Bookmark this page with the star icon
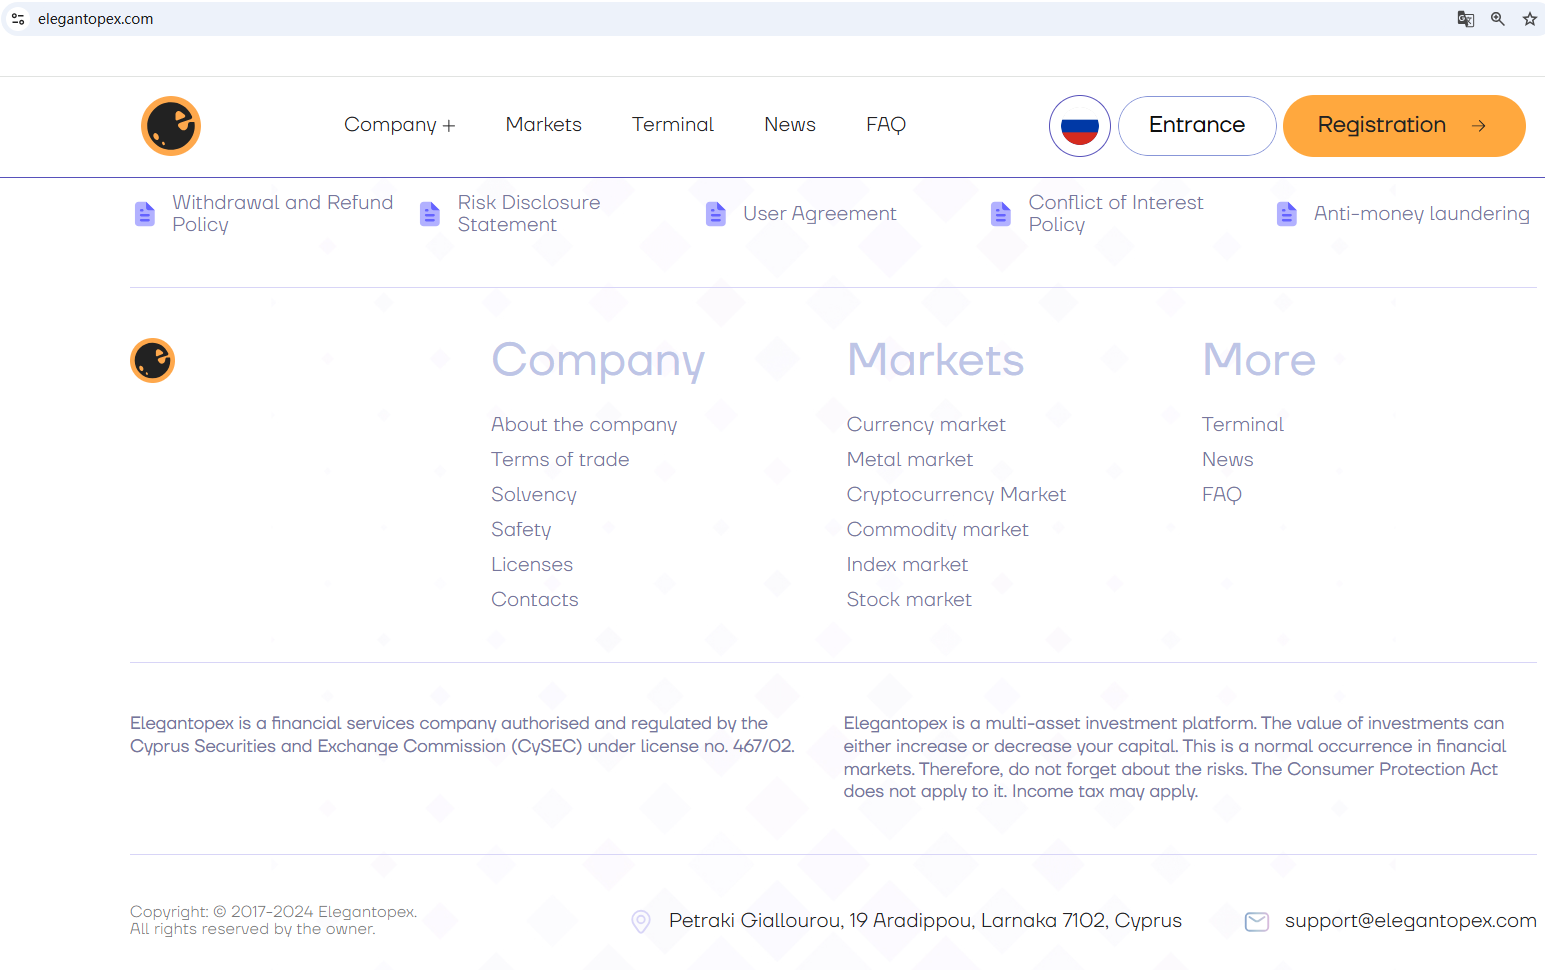Screen dimensions: 1545x970 [x=1529, y=19]
